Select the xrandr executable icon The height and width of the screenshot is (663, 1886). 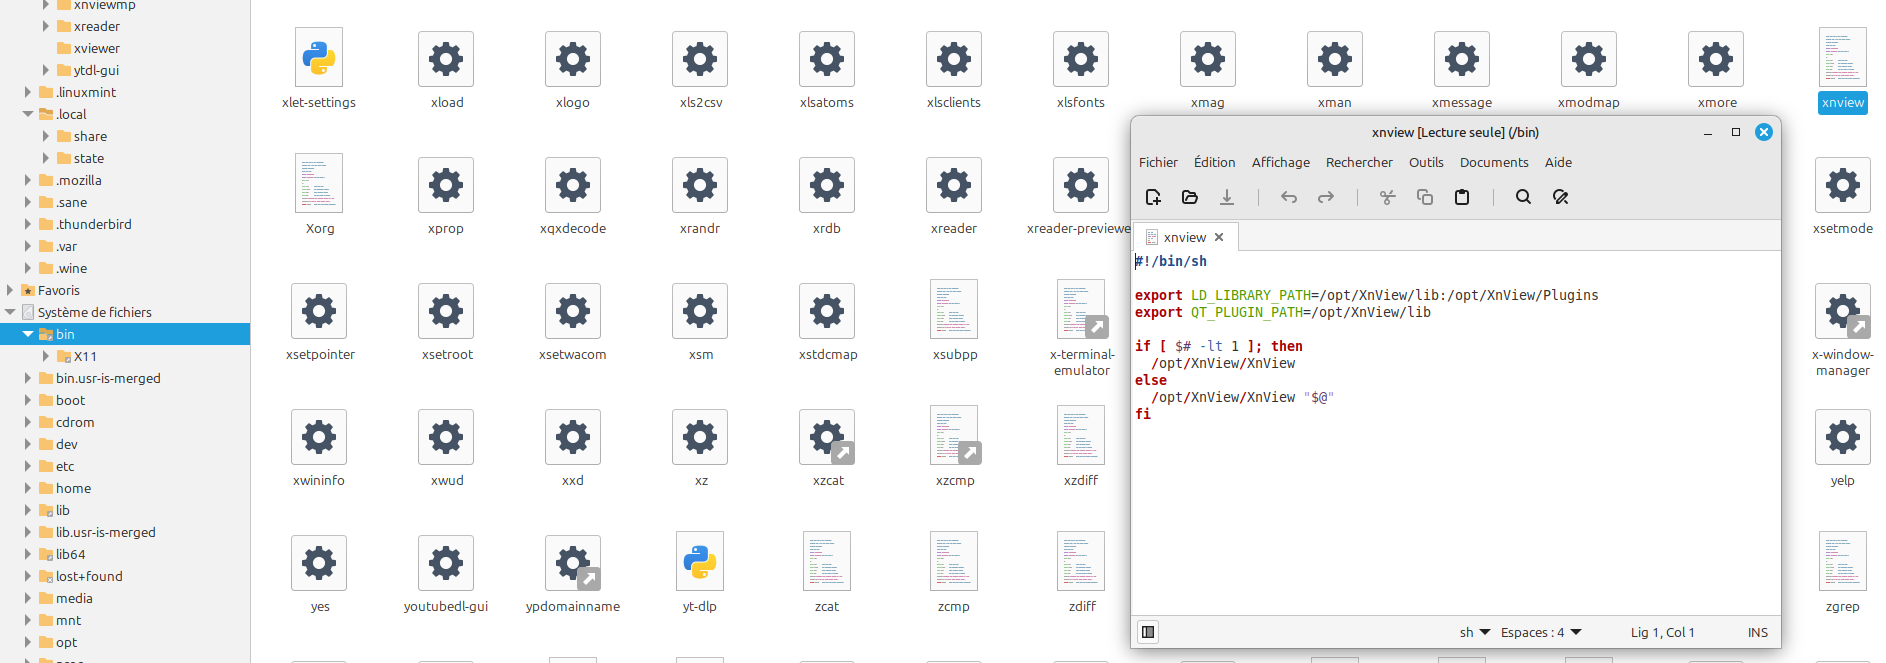pyautogui.click(x=699, y=185)
